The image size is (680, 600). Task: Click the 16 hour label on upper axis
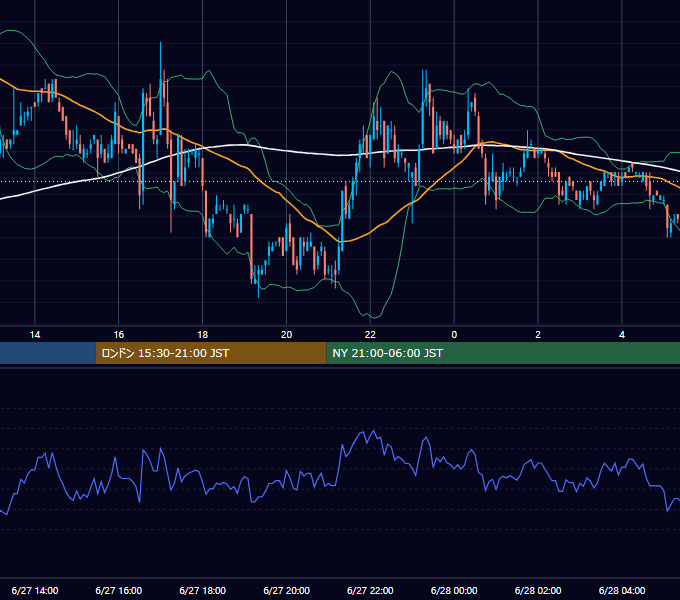tap(118, 335)
